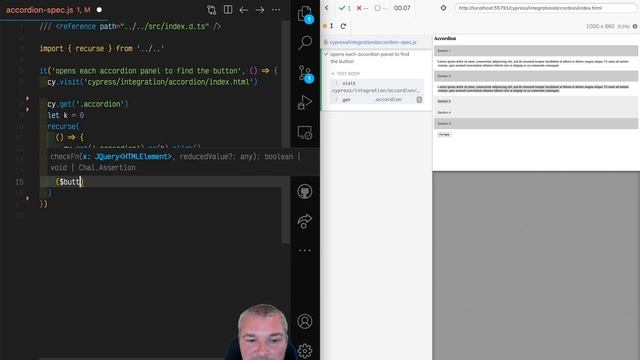Expand Section 4 accordion header
Screen dimensions: 640x360
coord(536,112)
